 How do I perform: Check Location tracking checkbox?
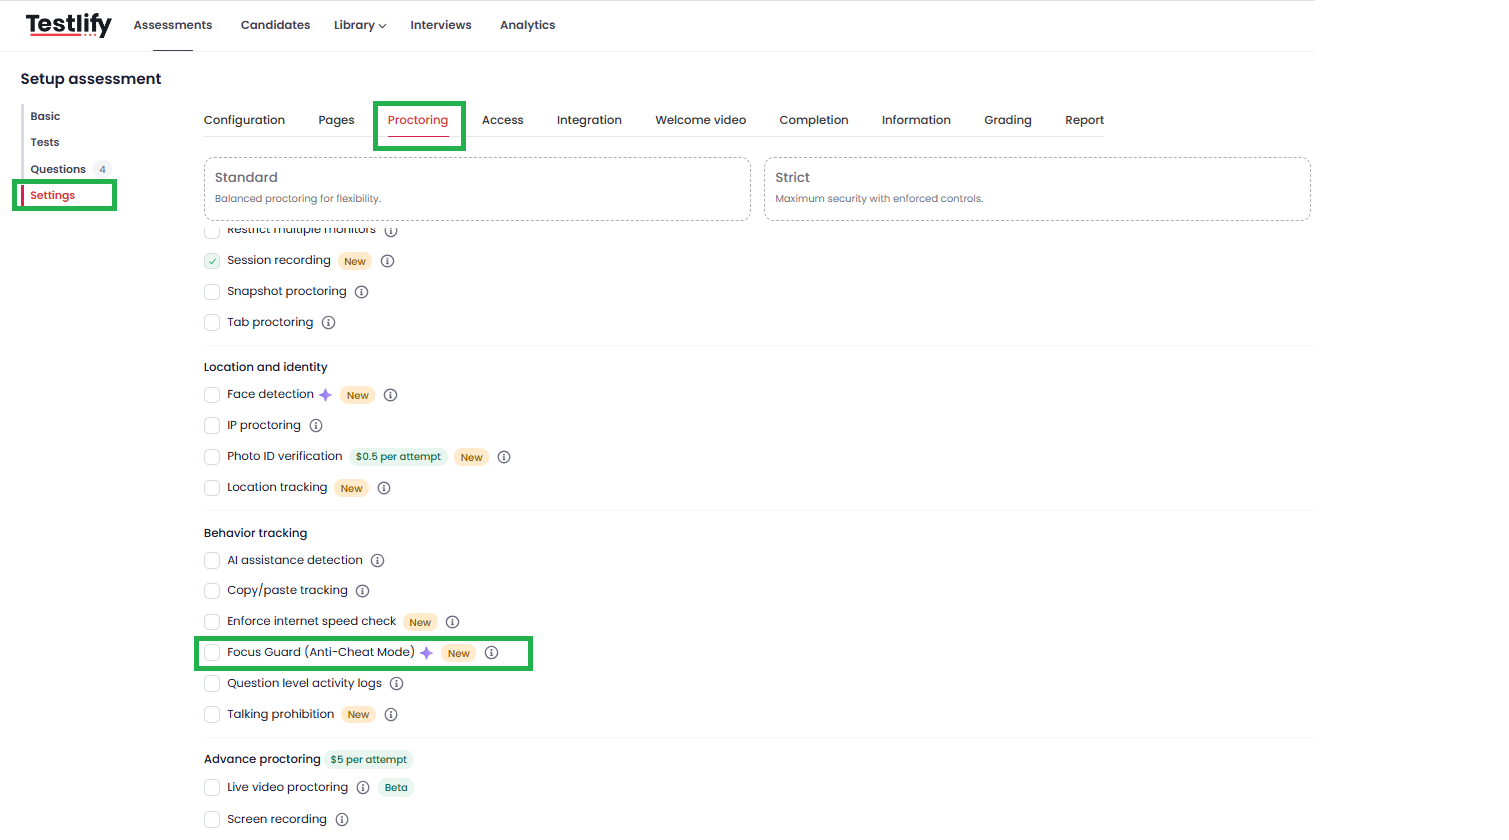coord(212,488)
